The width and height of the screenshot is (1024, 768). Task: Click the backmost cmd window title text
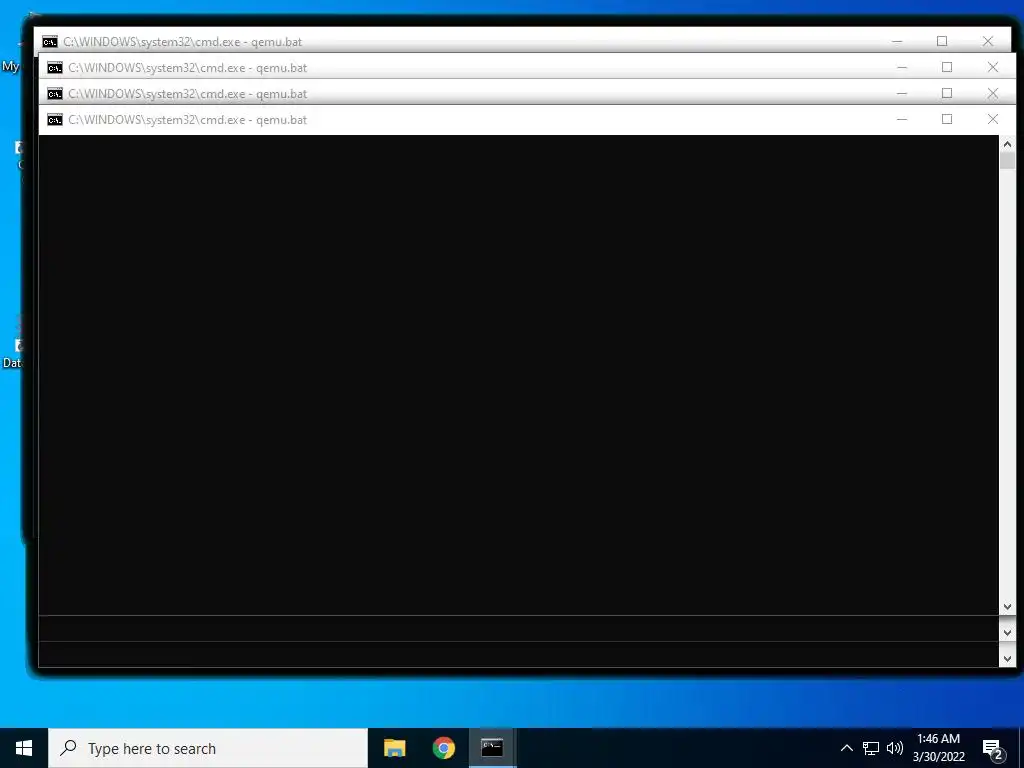point(183,42)
